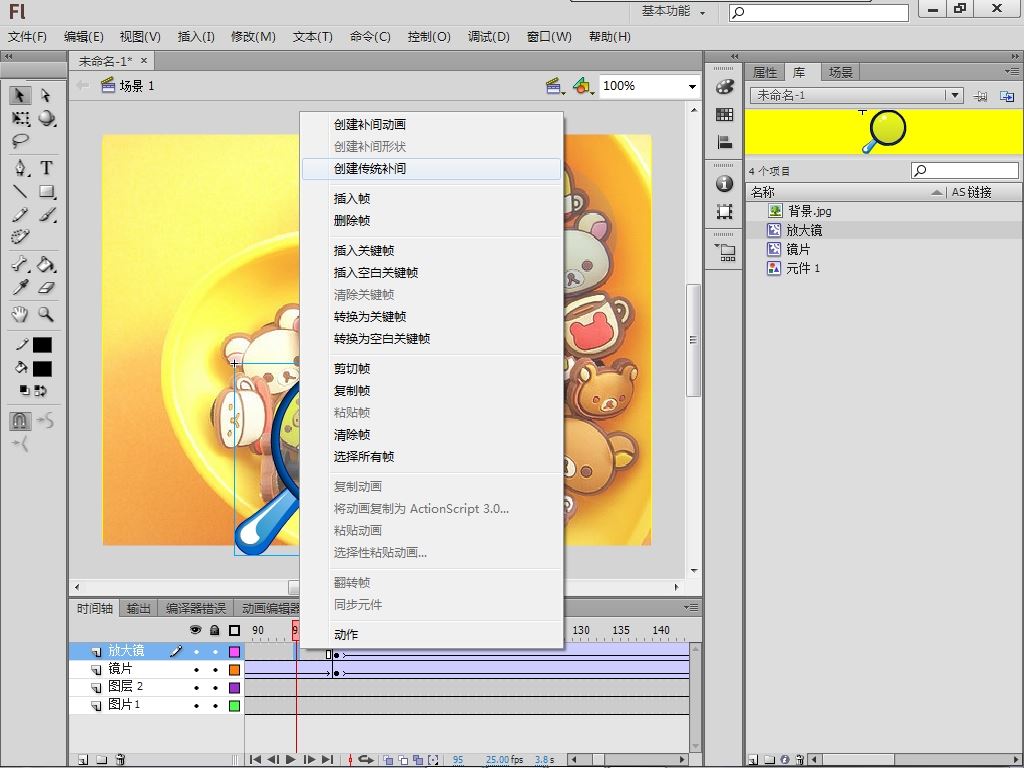This screenshot has height=768, width=1024.
Task: Collapse the right panel group double-arrow
Action: tap(1016, 56)
